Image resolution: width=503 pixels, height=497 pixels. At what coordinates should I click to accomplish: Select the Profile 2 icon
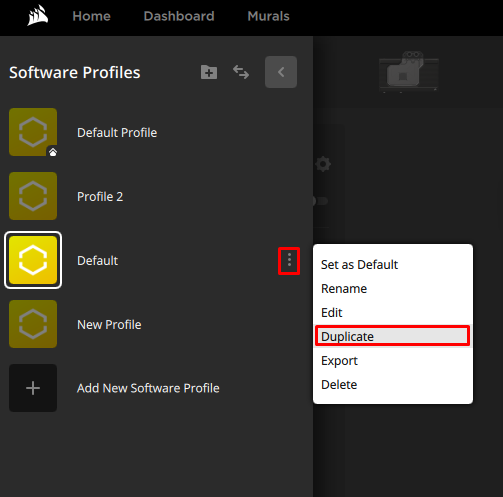click(33, 196)
